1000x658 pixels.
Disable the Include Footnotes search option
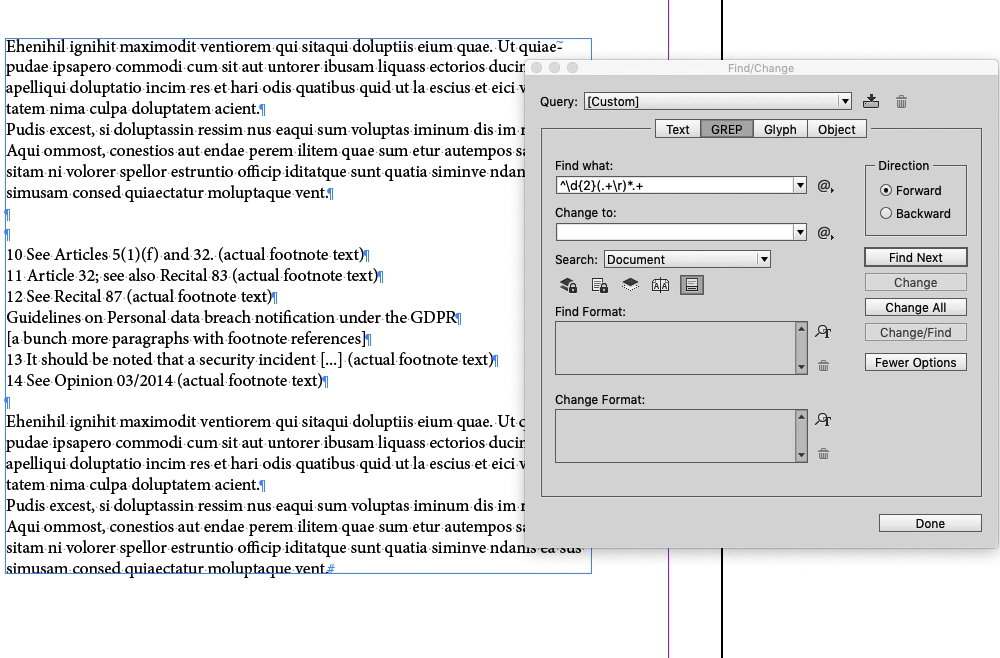[x=691, y=285]
